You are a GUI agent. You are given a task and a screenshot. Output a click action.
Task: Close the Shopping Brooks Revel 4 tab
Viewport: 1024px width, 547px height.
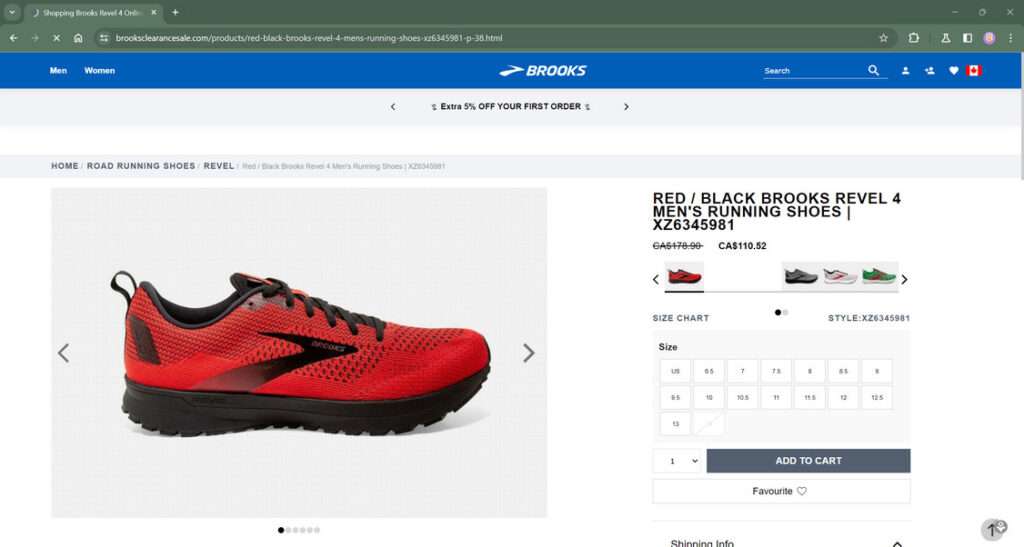click(153, 12)
